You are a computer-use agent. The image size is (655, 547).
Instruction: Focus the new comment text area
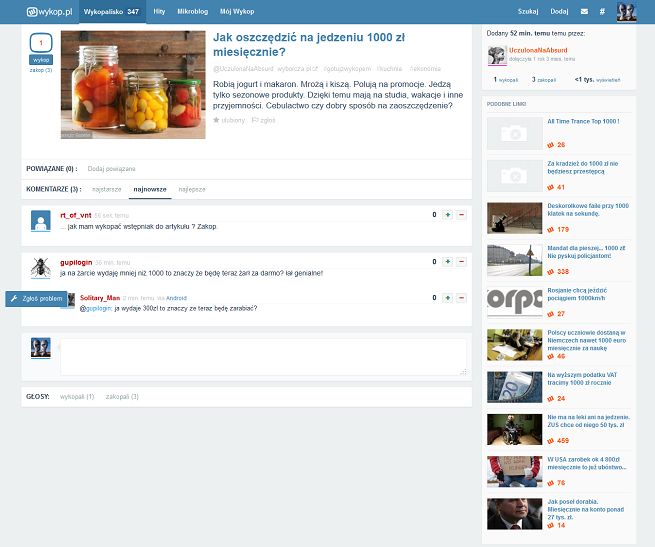click(263, 357)
